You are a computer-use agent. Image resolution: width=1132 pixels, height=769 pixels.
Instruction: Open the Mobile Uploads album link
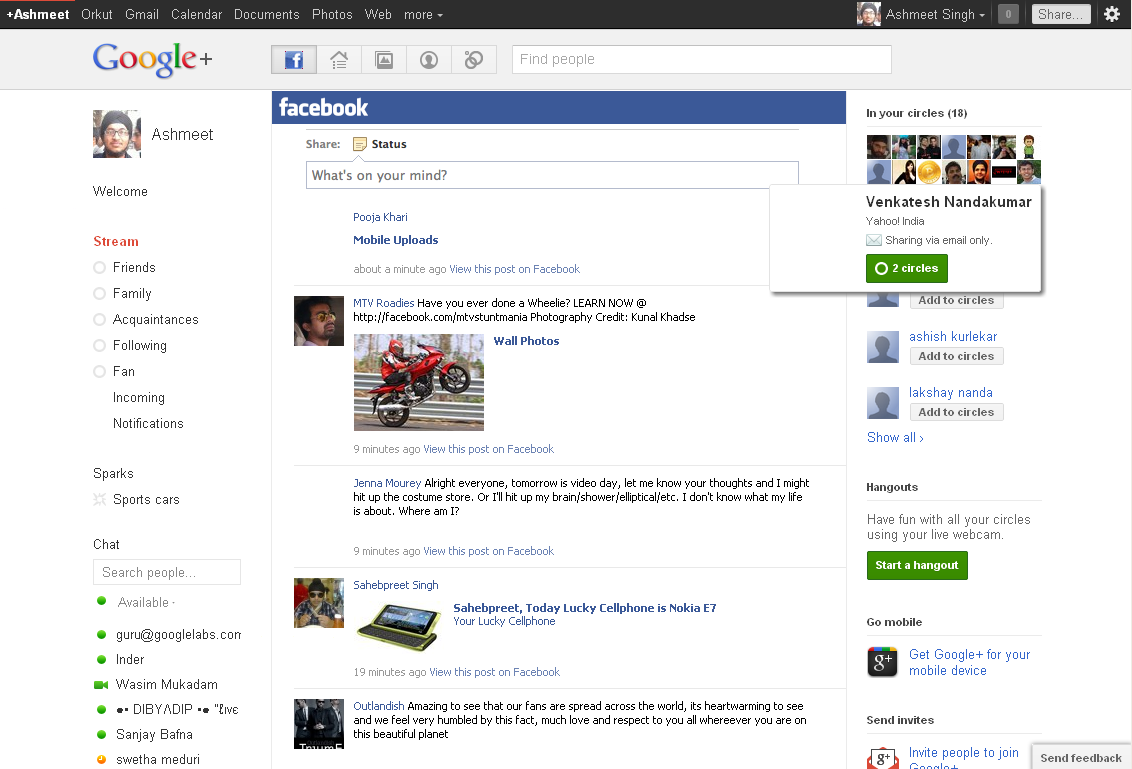[396, 240]
